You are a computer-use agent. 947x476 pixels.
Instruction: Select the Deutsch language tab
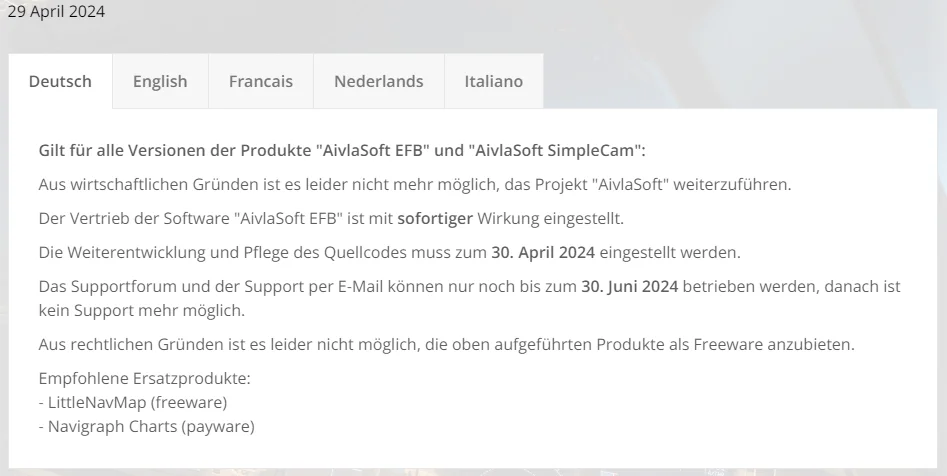(60, 82)
